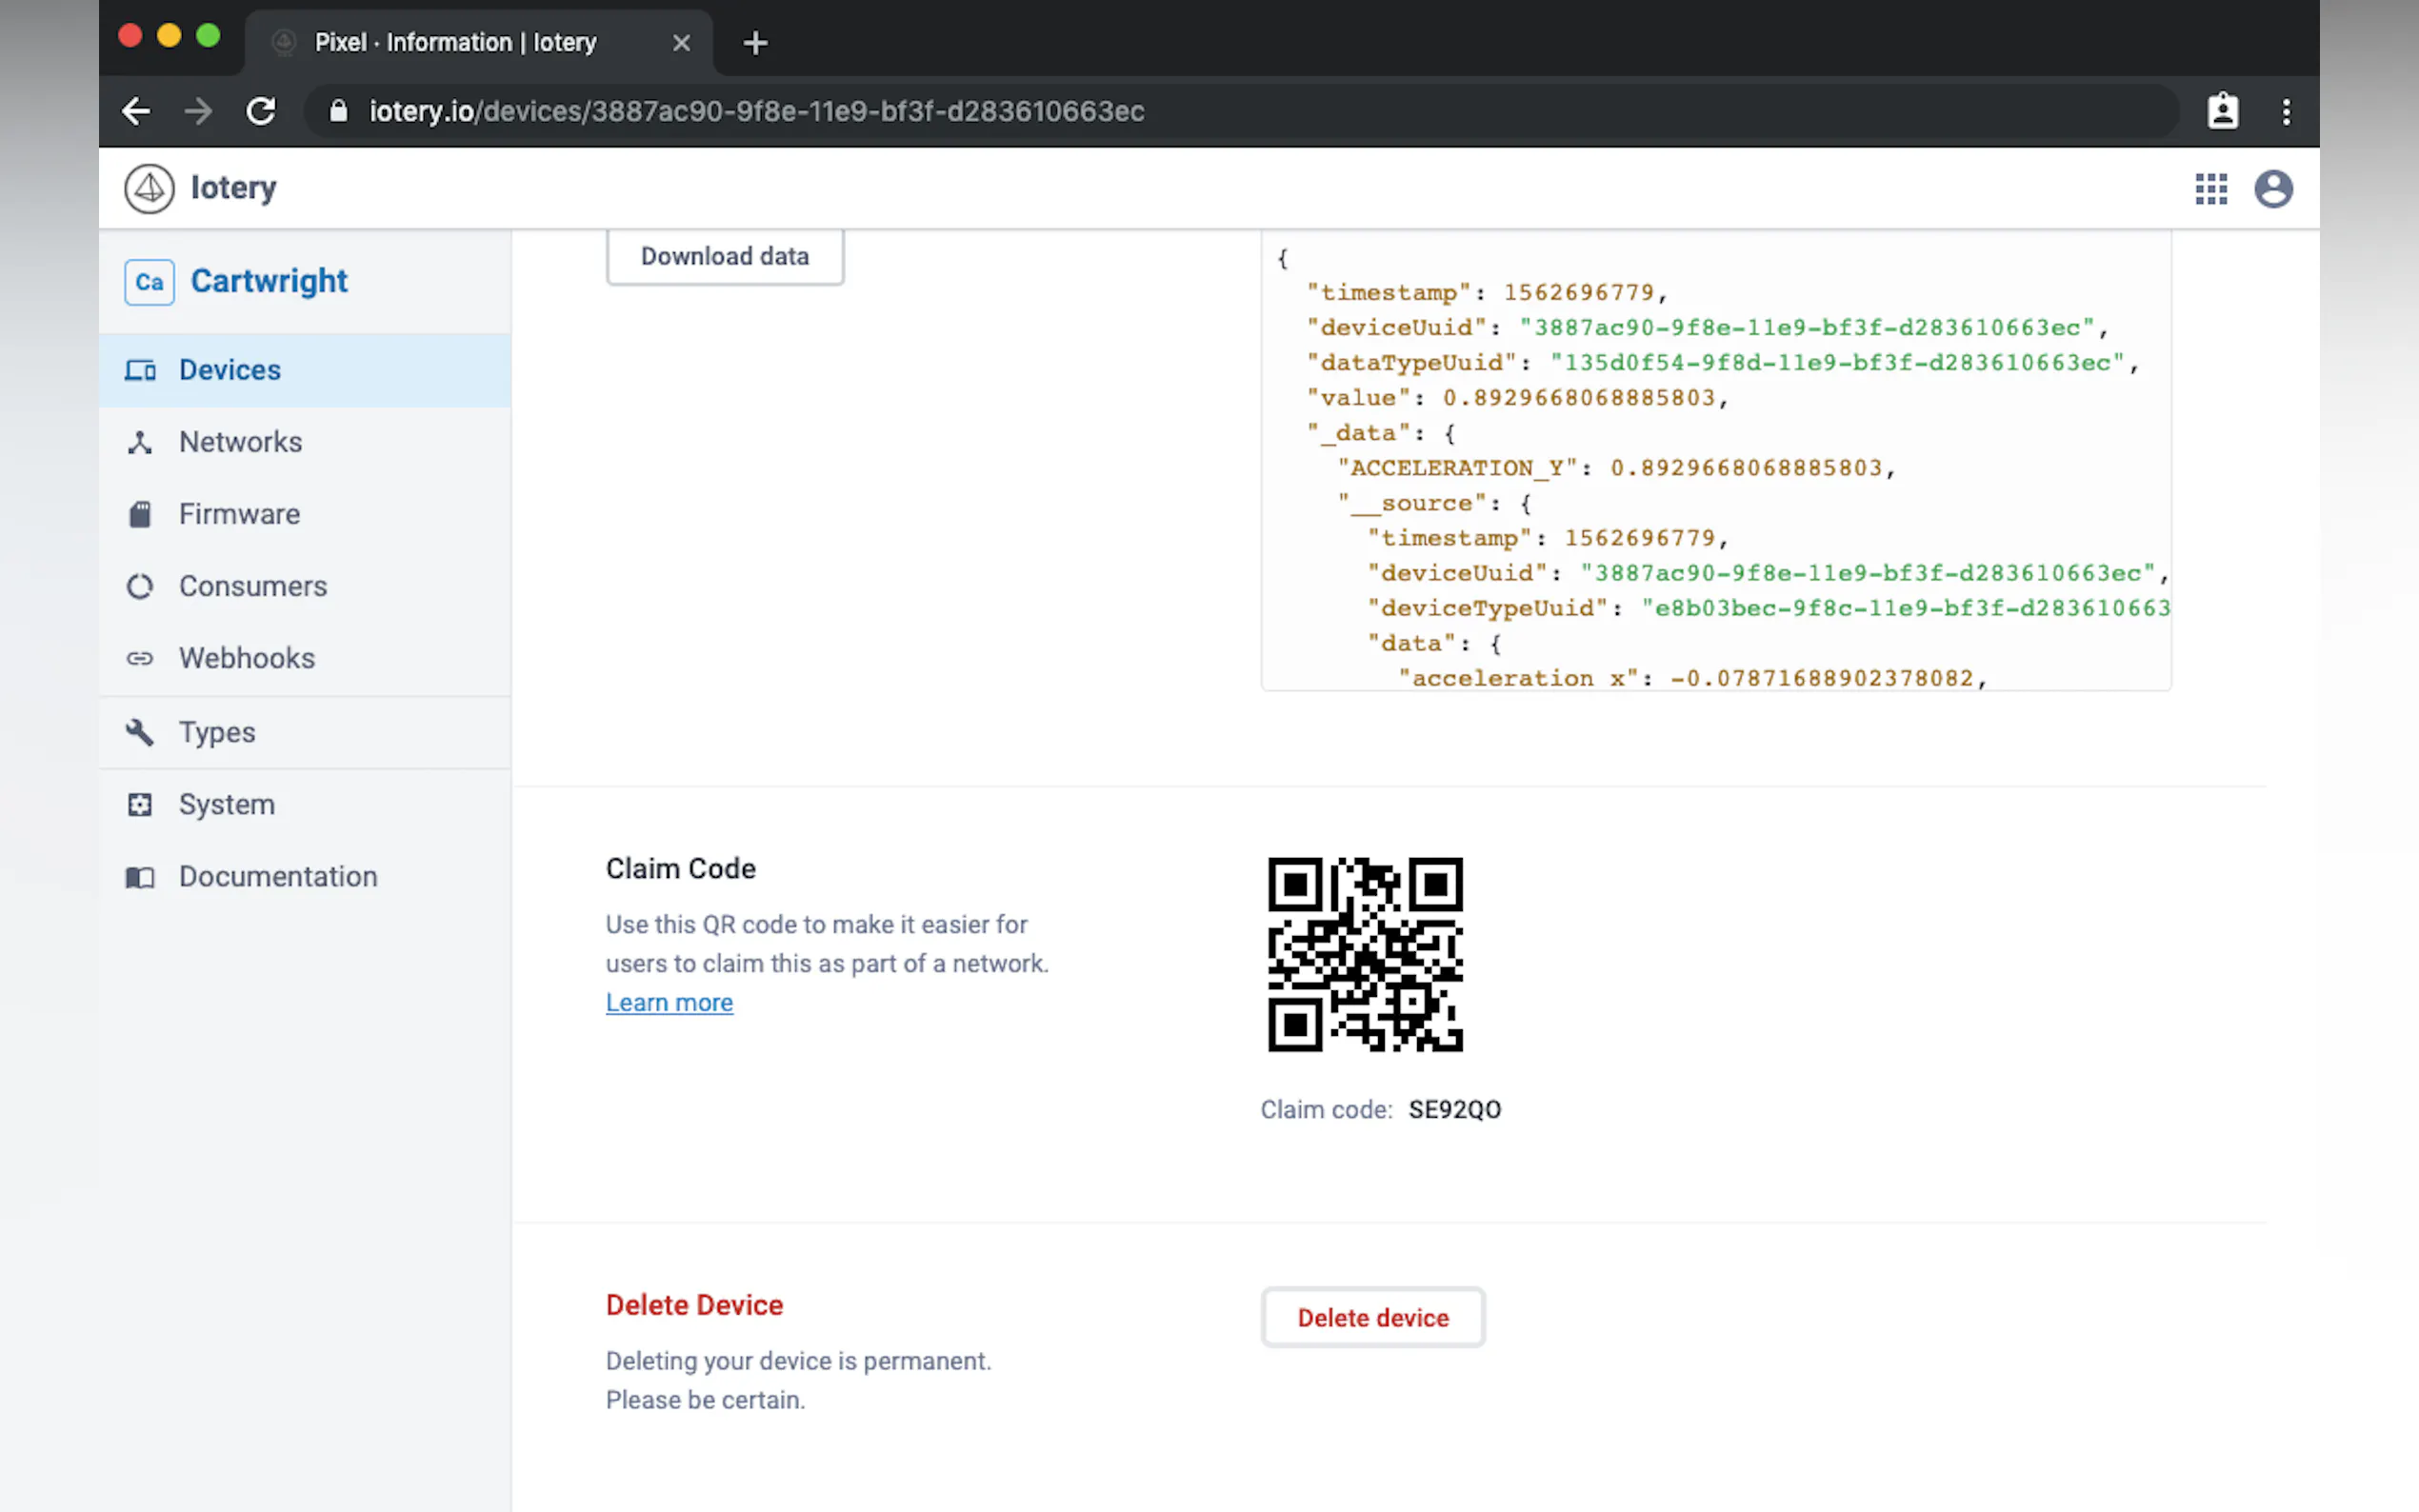This screenshot has width=2419, height=1512.
Task: Open the Documentation section
Action: point(305,877)
